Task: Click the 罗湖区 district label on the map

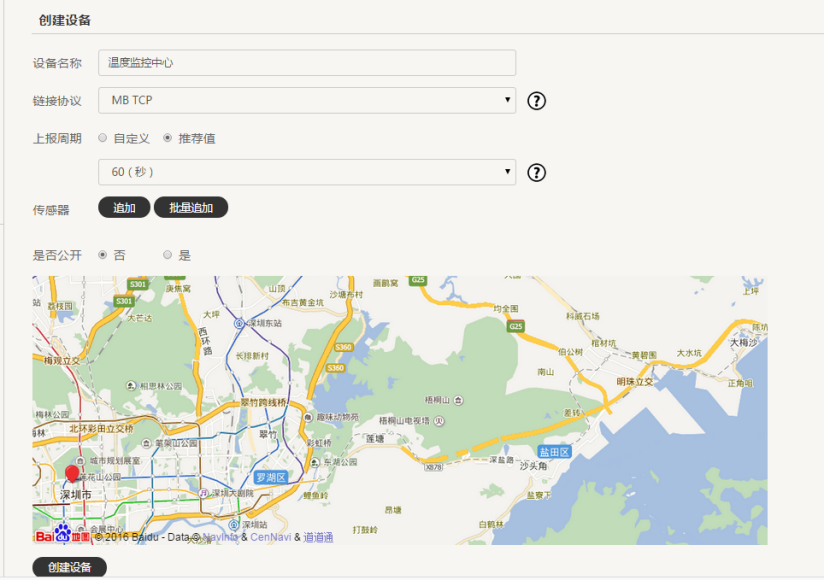Action: tap(270, 477)
